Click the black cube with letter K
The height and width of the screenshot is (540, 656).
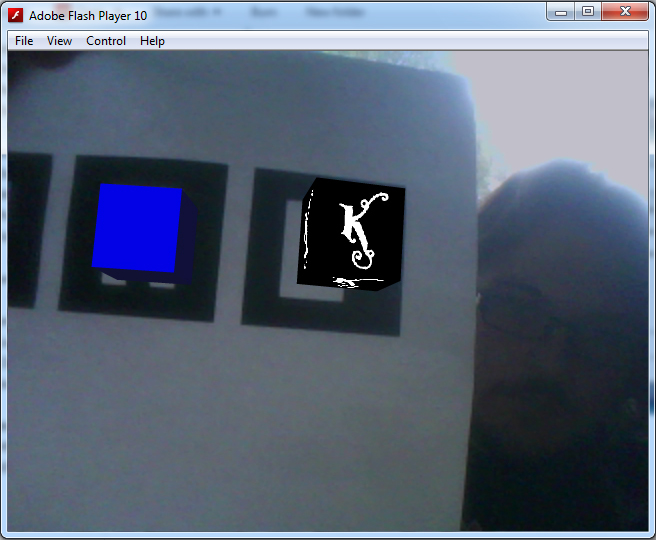pos(351,234)
